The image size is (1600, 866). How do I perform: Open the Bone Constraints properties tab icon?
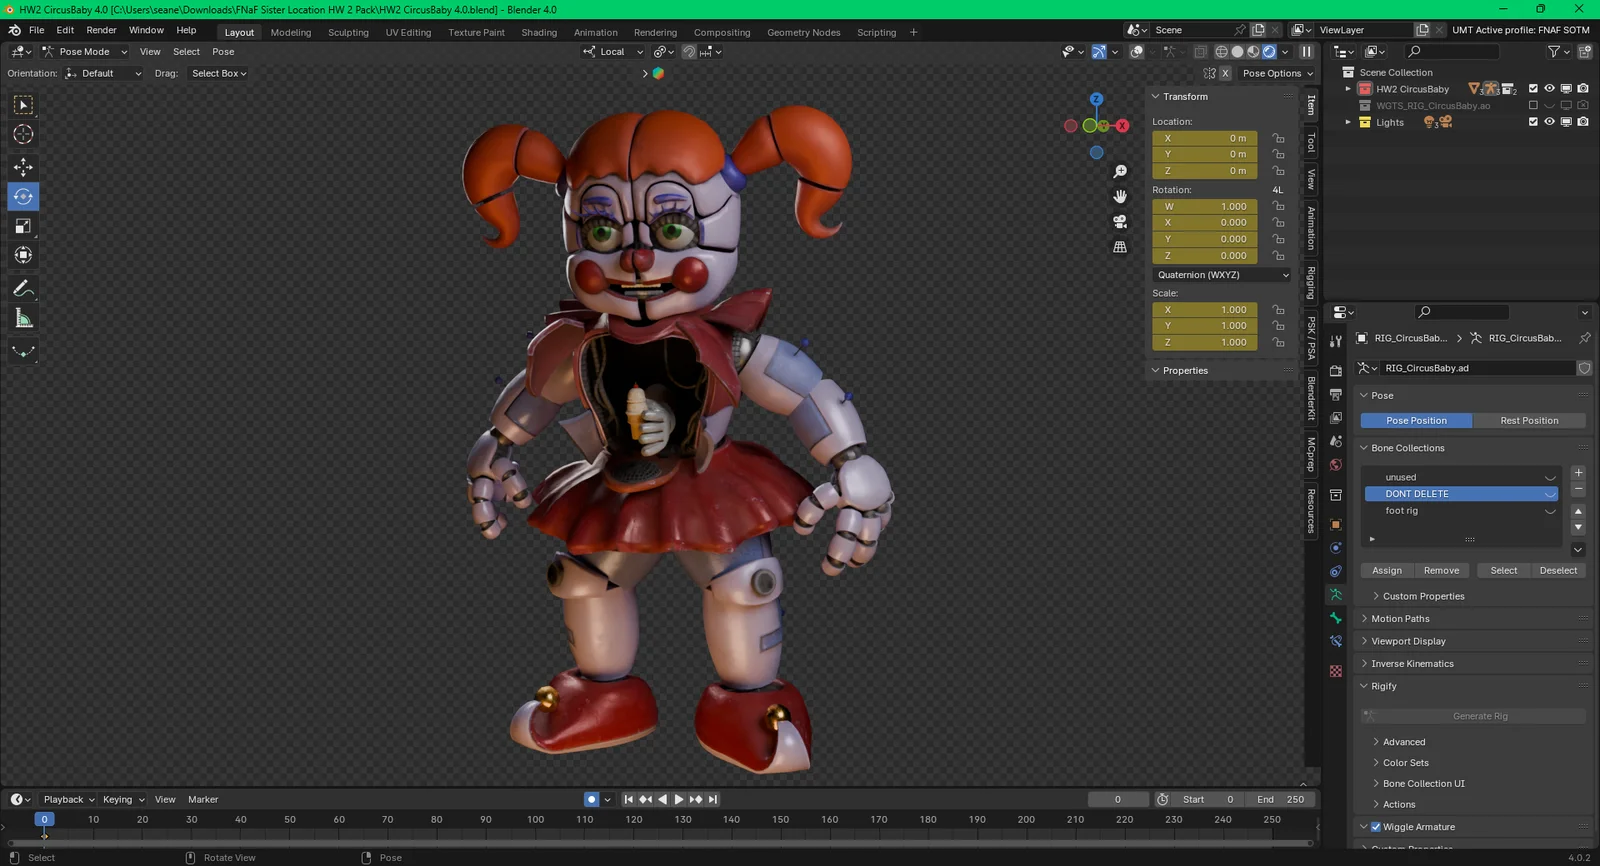pos(1336,641)
